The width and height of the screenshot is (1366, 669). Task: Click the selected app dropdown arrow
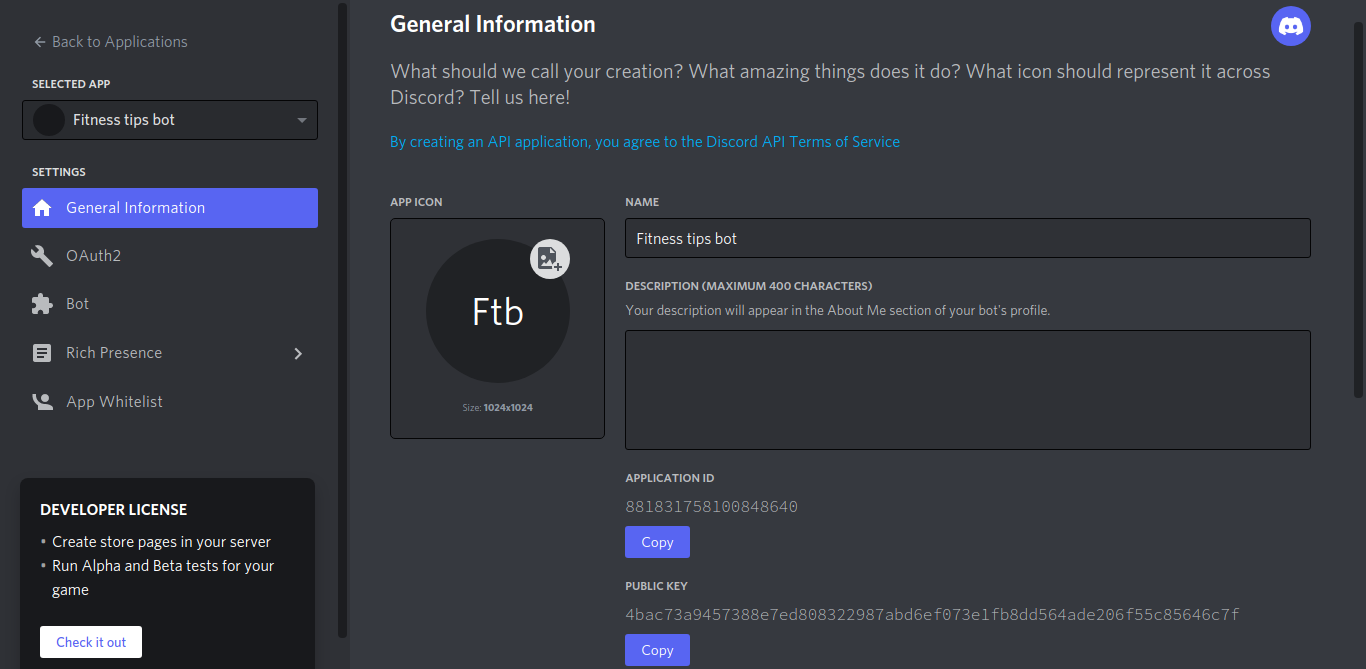(302, 121)
